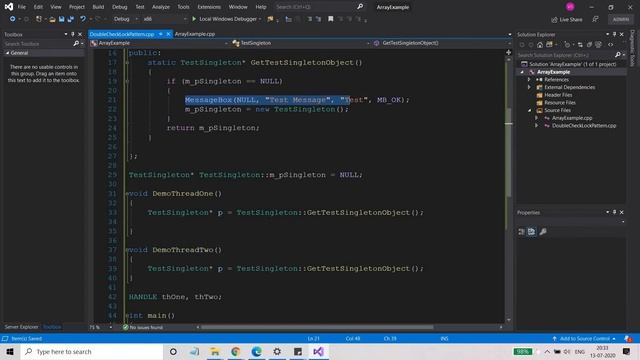This screenshot has width=640, height=360.
Task: Toggle auto-hide pin on Solution Explorer
Action: point(615,34)
